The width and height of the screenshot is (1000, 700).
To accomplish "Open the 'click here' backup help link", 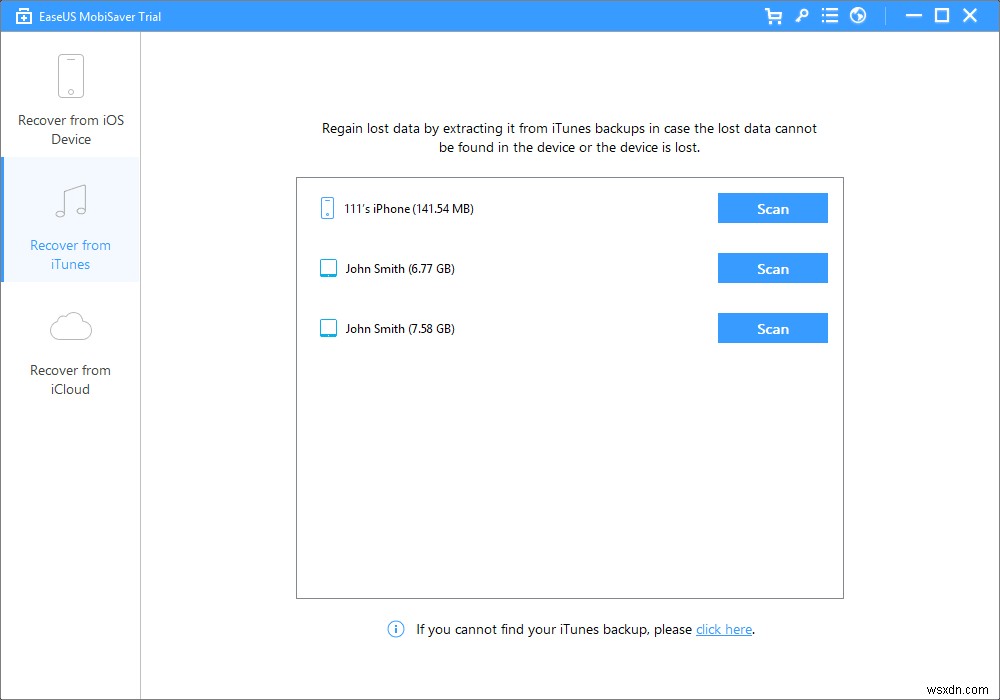I will pos(724,630).
